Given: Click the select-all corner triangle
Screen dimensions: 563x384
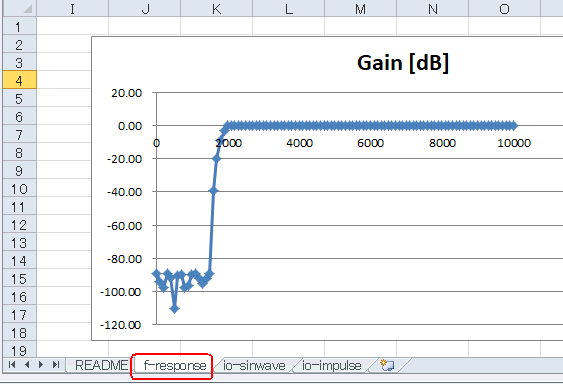Looking at the screenshot, I should click(x=19, y=8).
